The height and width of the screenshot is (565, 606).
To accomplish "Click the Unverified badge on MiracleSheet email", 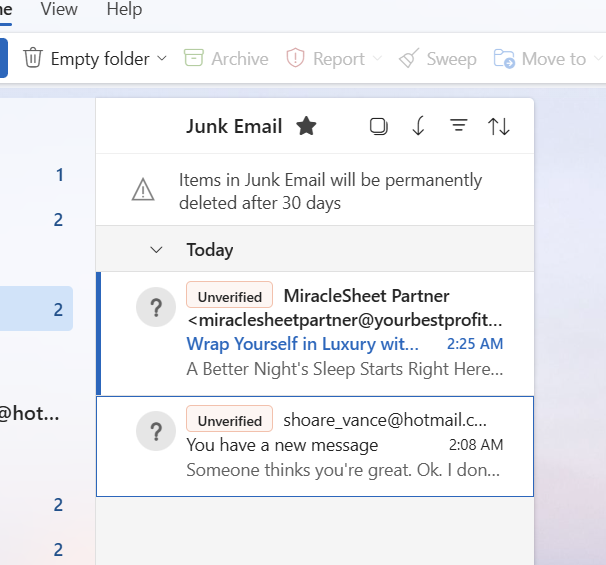I will [x=230, y=296].
